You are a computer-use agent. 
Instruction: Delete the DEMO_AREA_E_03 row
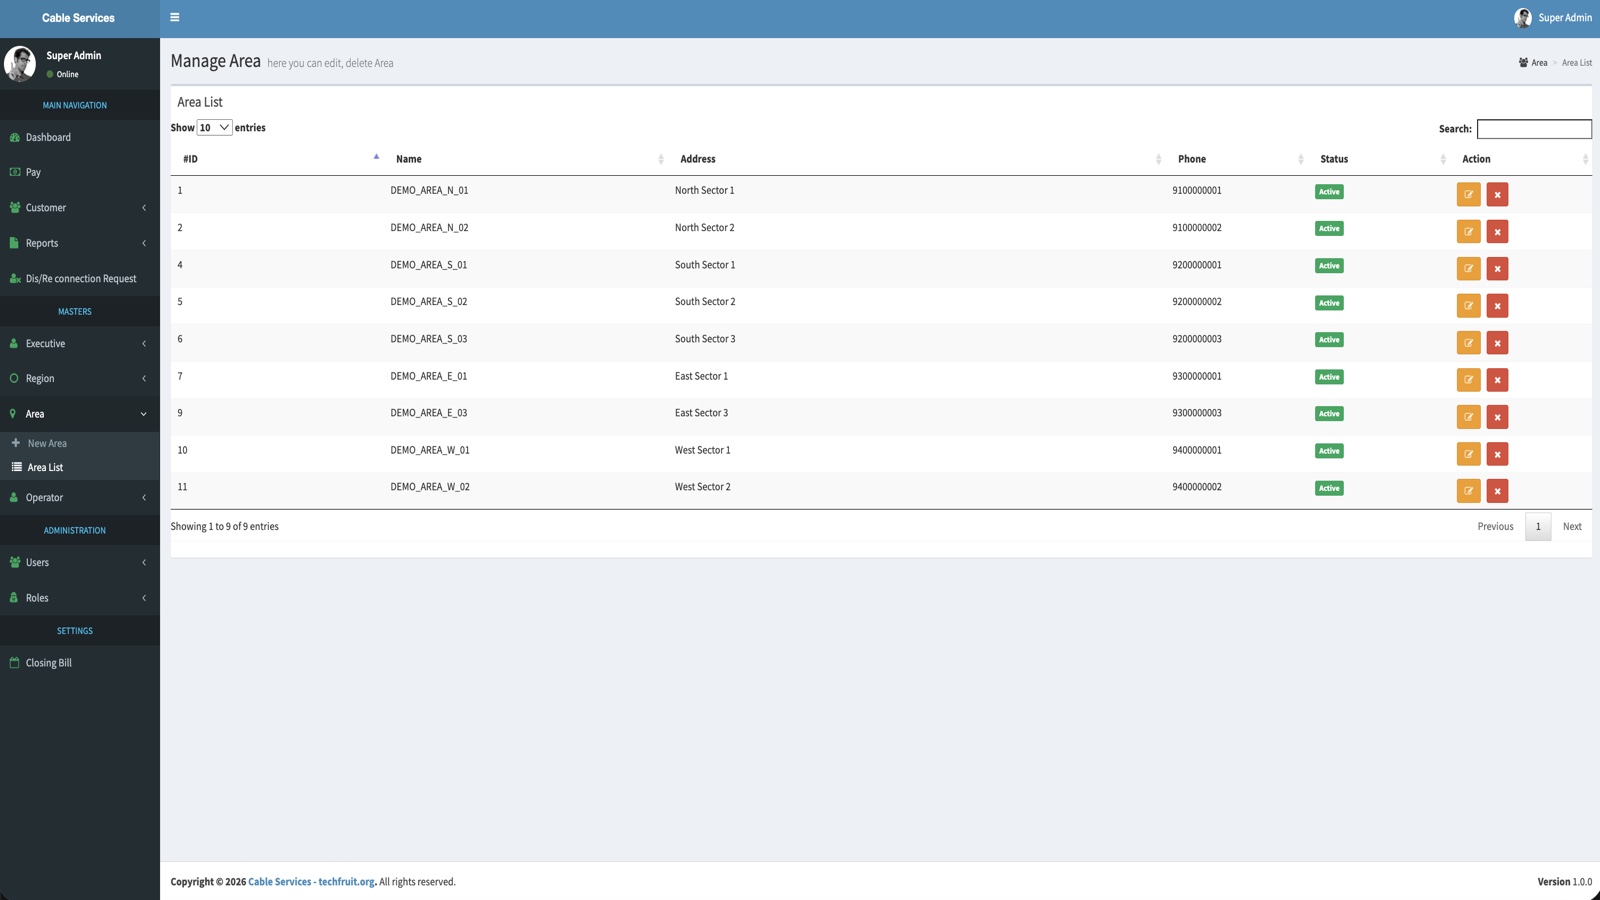click(x=1497, y=416)
